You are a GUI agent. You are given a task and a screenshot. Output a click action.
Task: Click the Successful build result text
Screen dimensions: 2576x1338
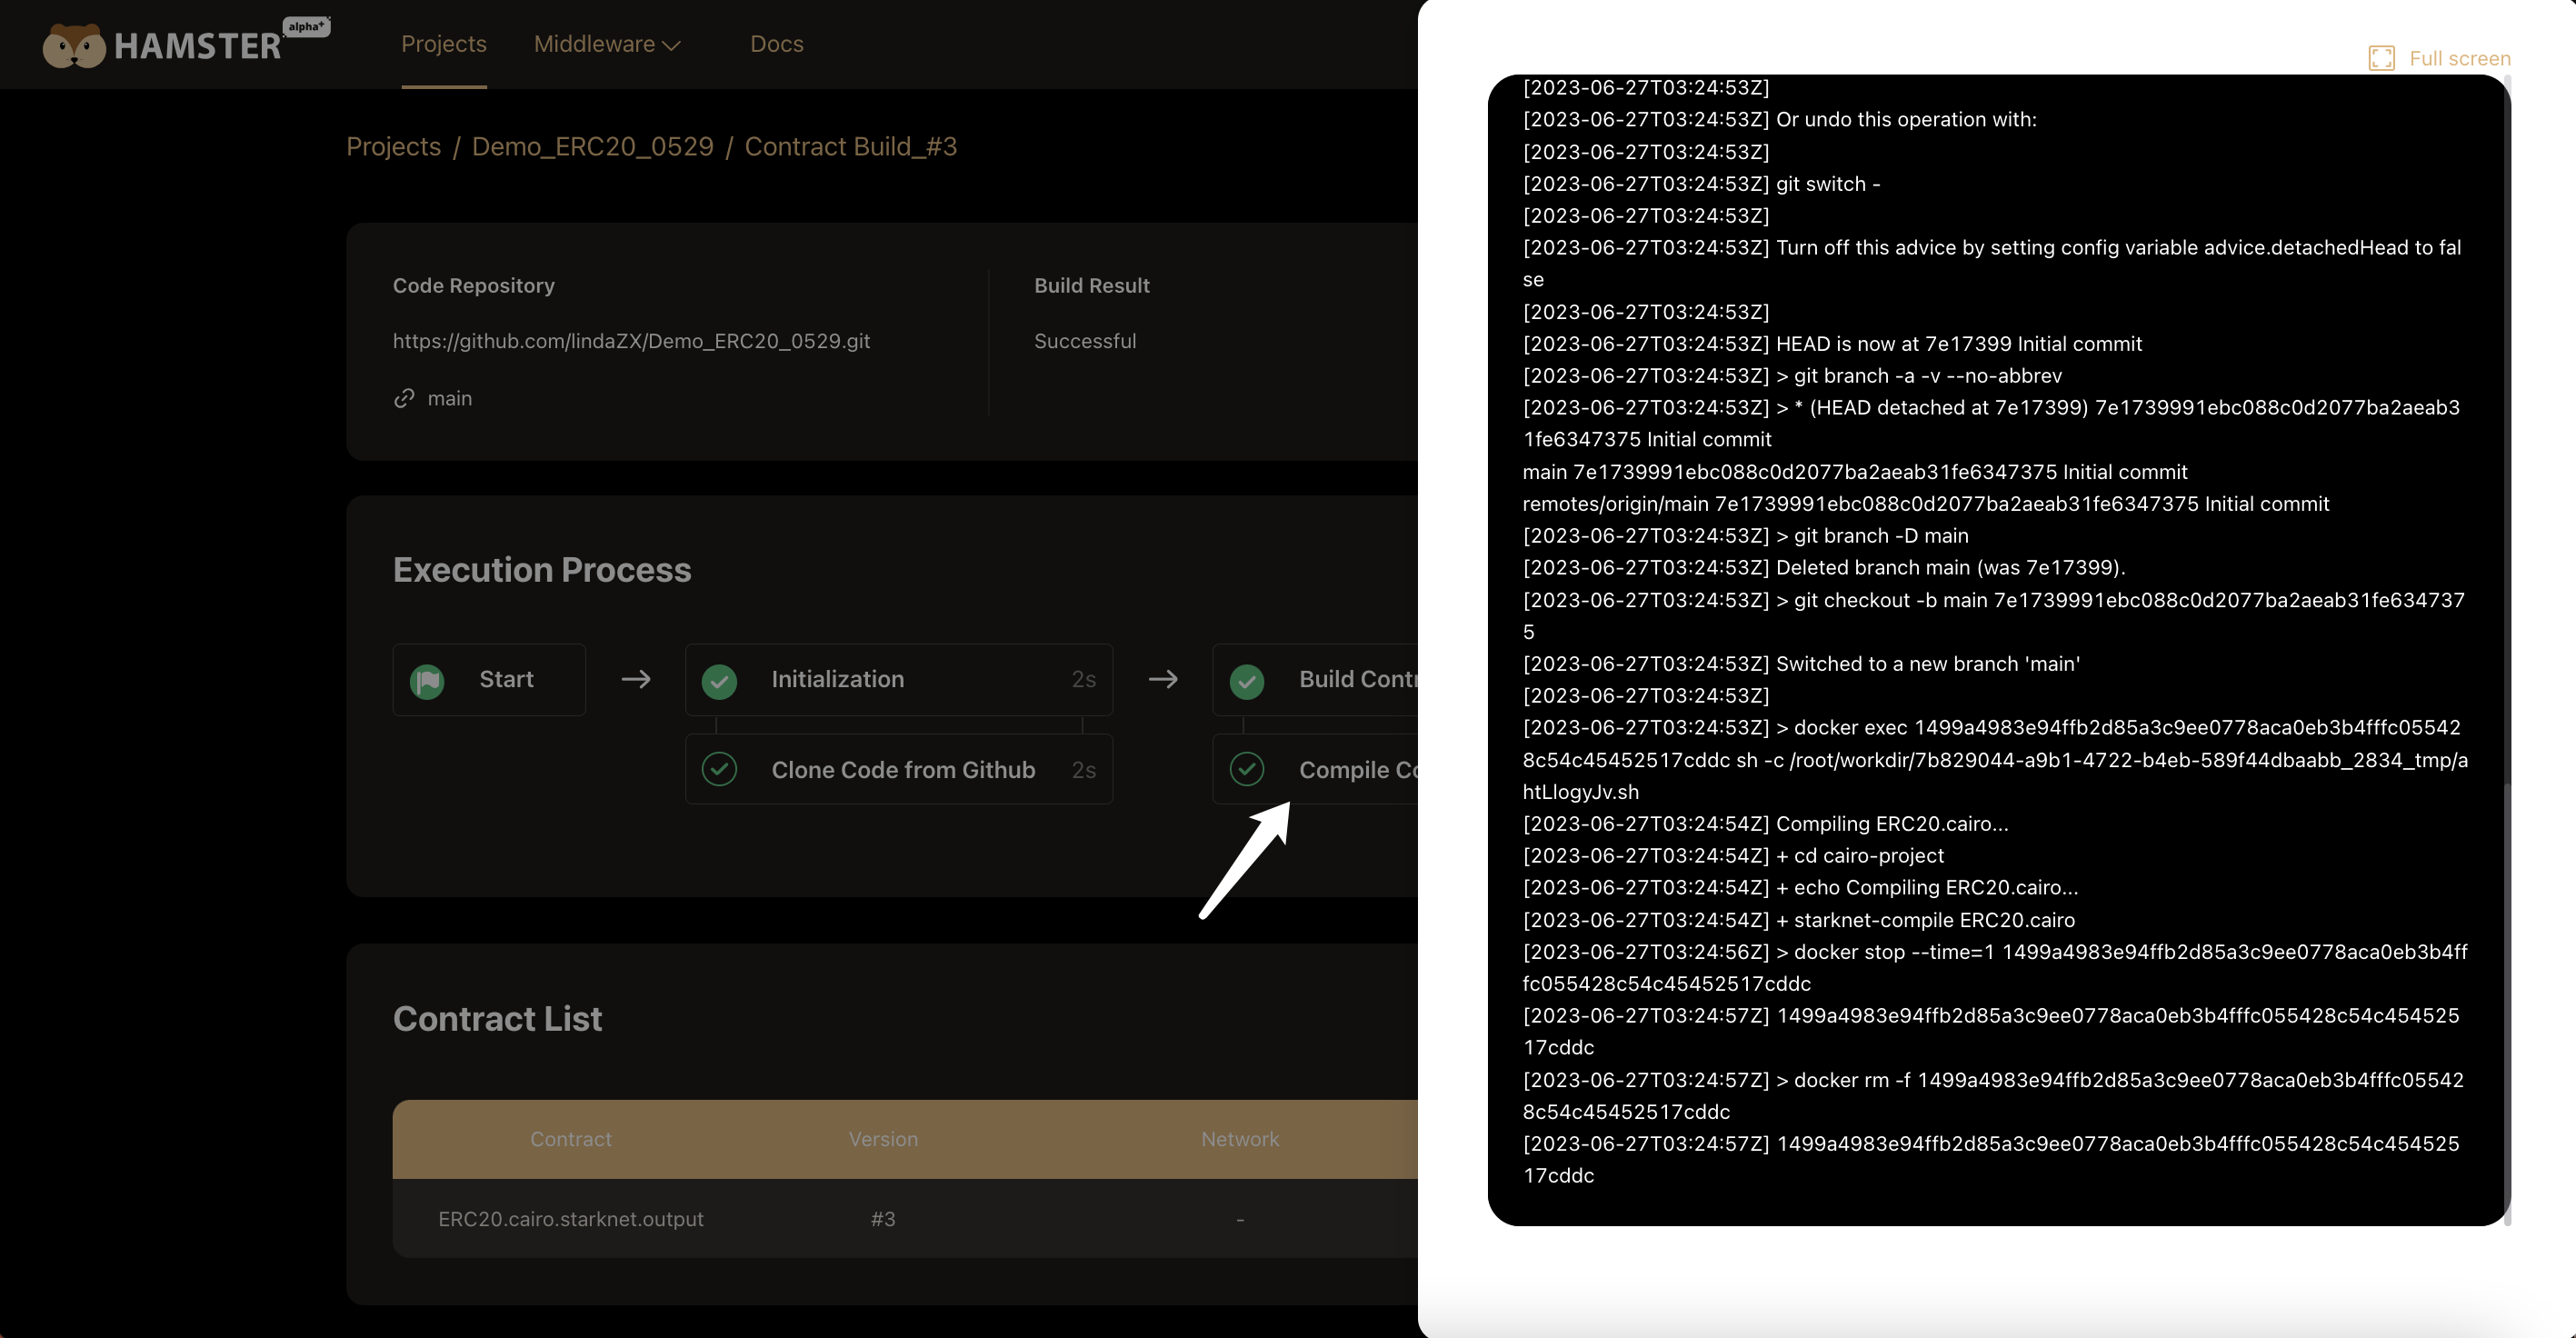pos(1085,341)
